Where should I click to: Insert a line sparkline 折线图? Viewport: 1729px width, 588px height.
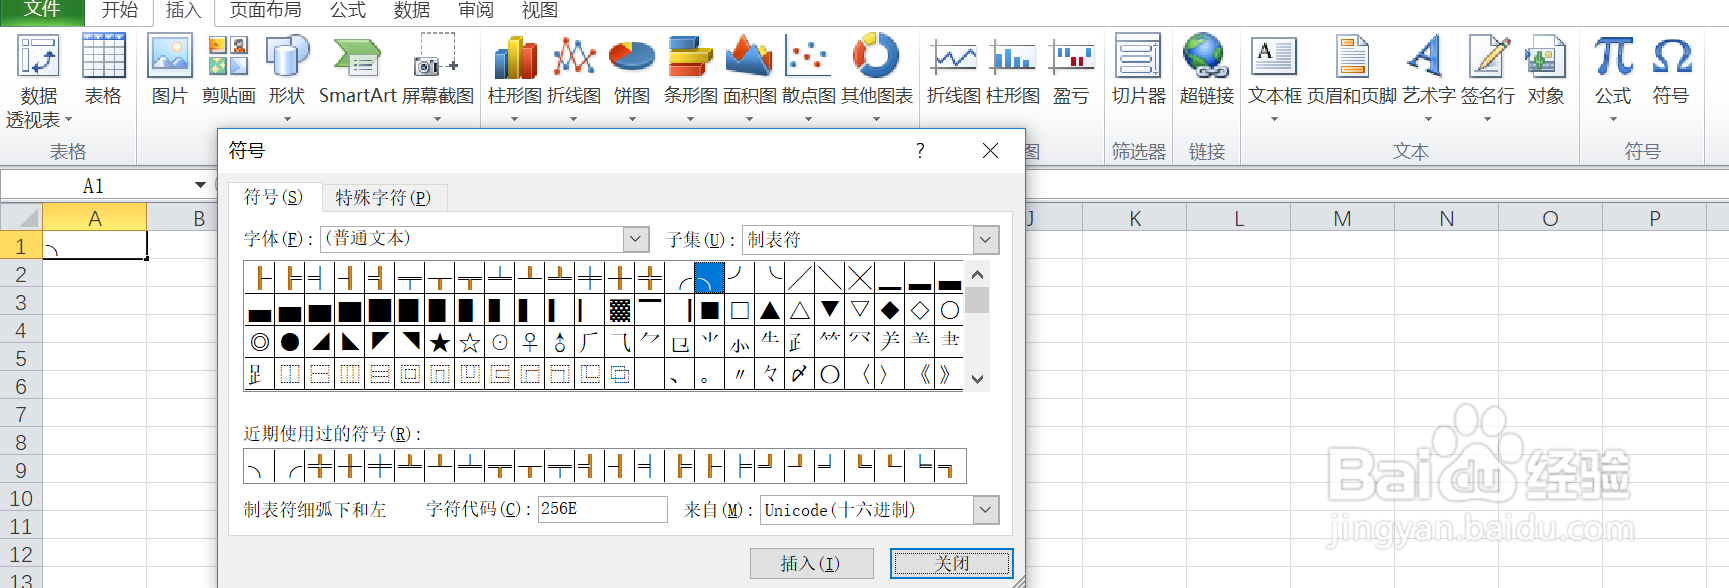[x=954, y=70]
